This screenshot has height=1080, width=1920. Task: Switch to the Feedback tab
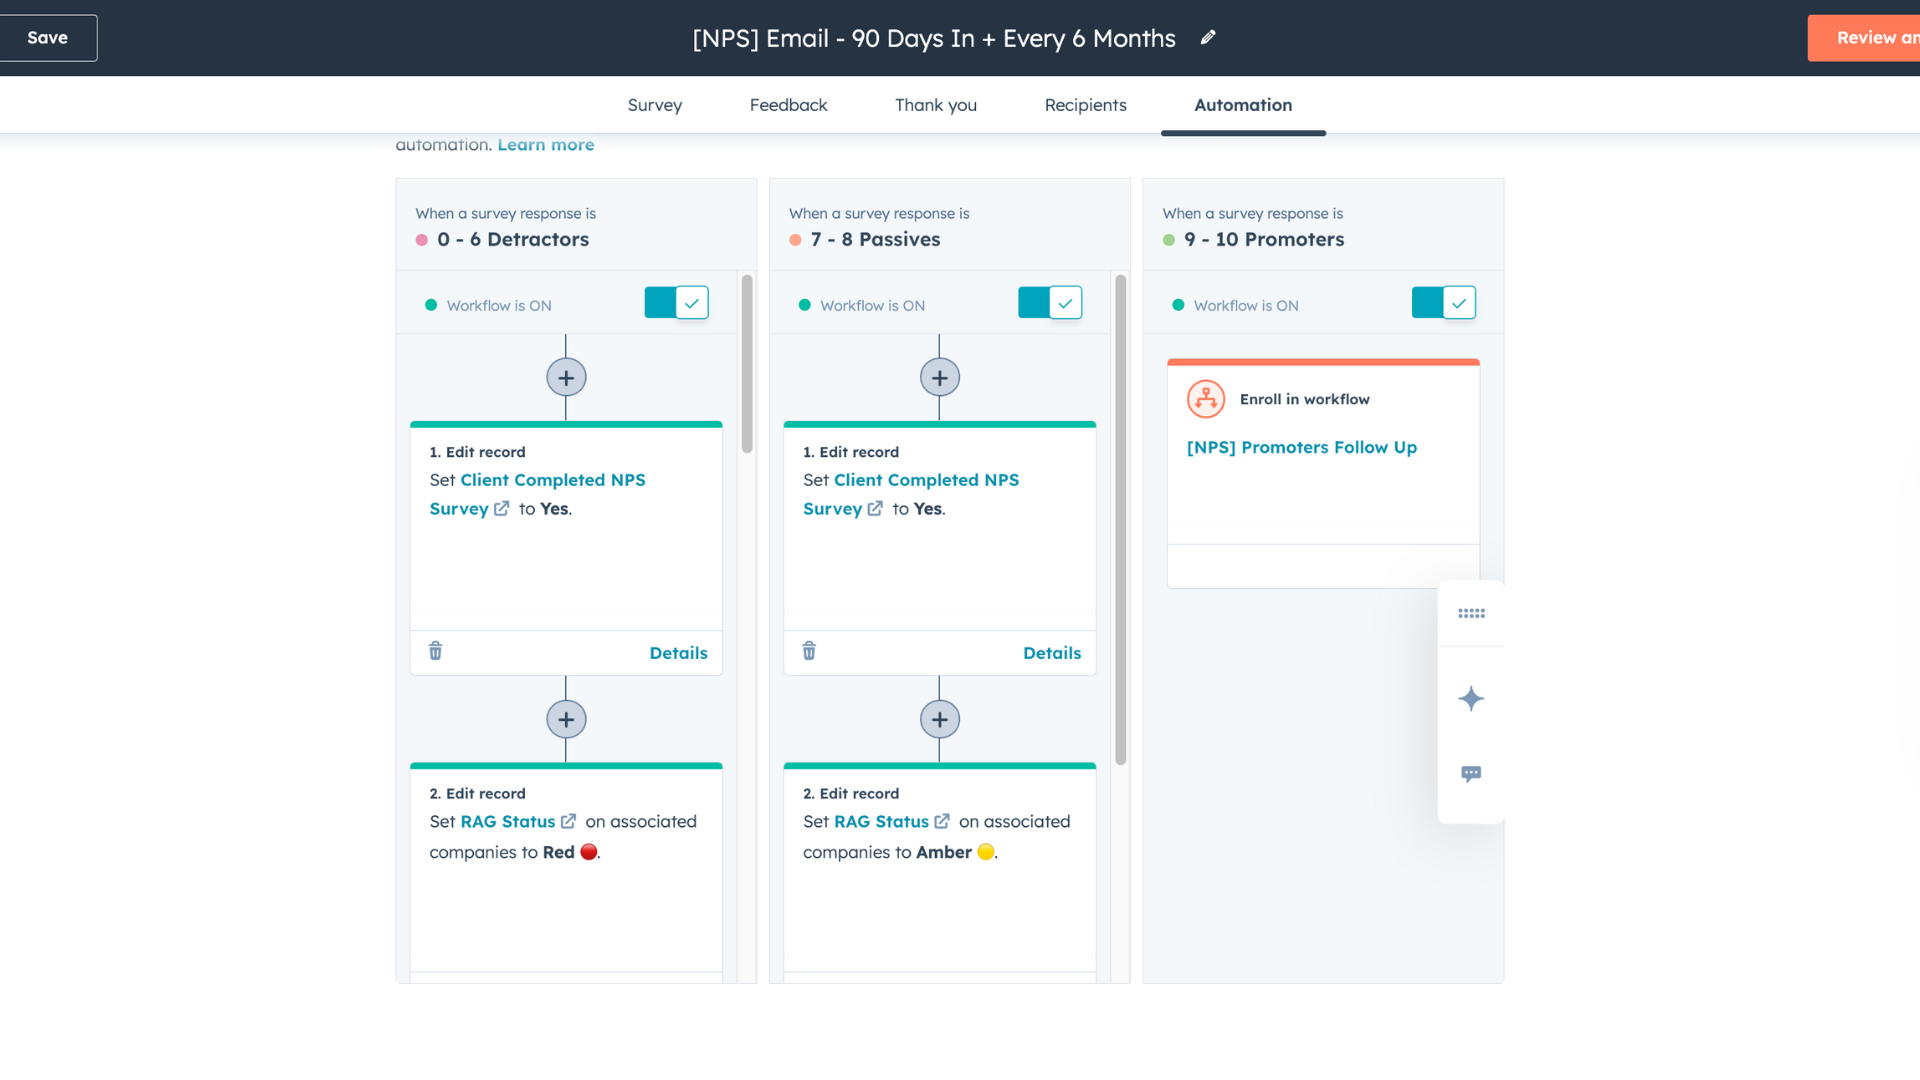788,105
